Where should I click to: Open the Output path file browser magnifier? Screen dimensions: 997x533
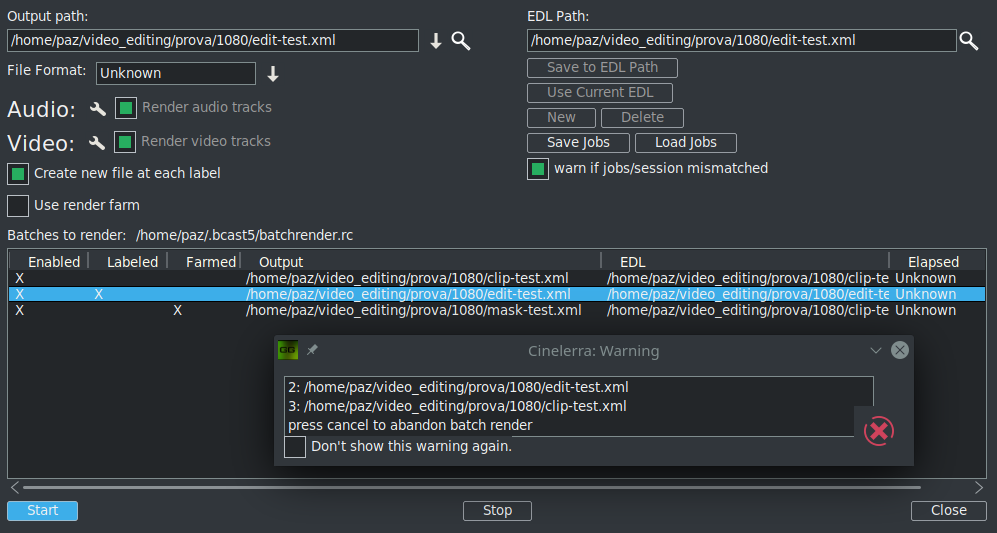[460, 40]
